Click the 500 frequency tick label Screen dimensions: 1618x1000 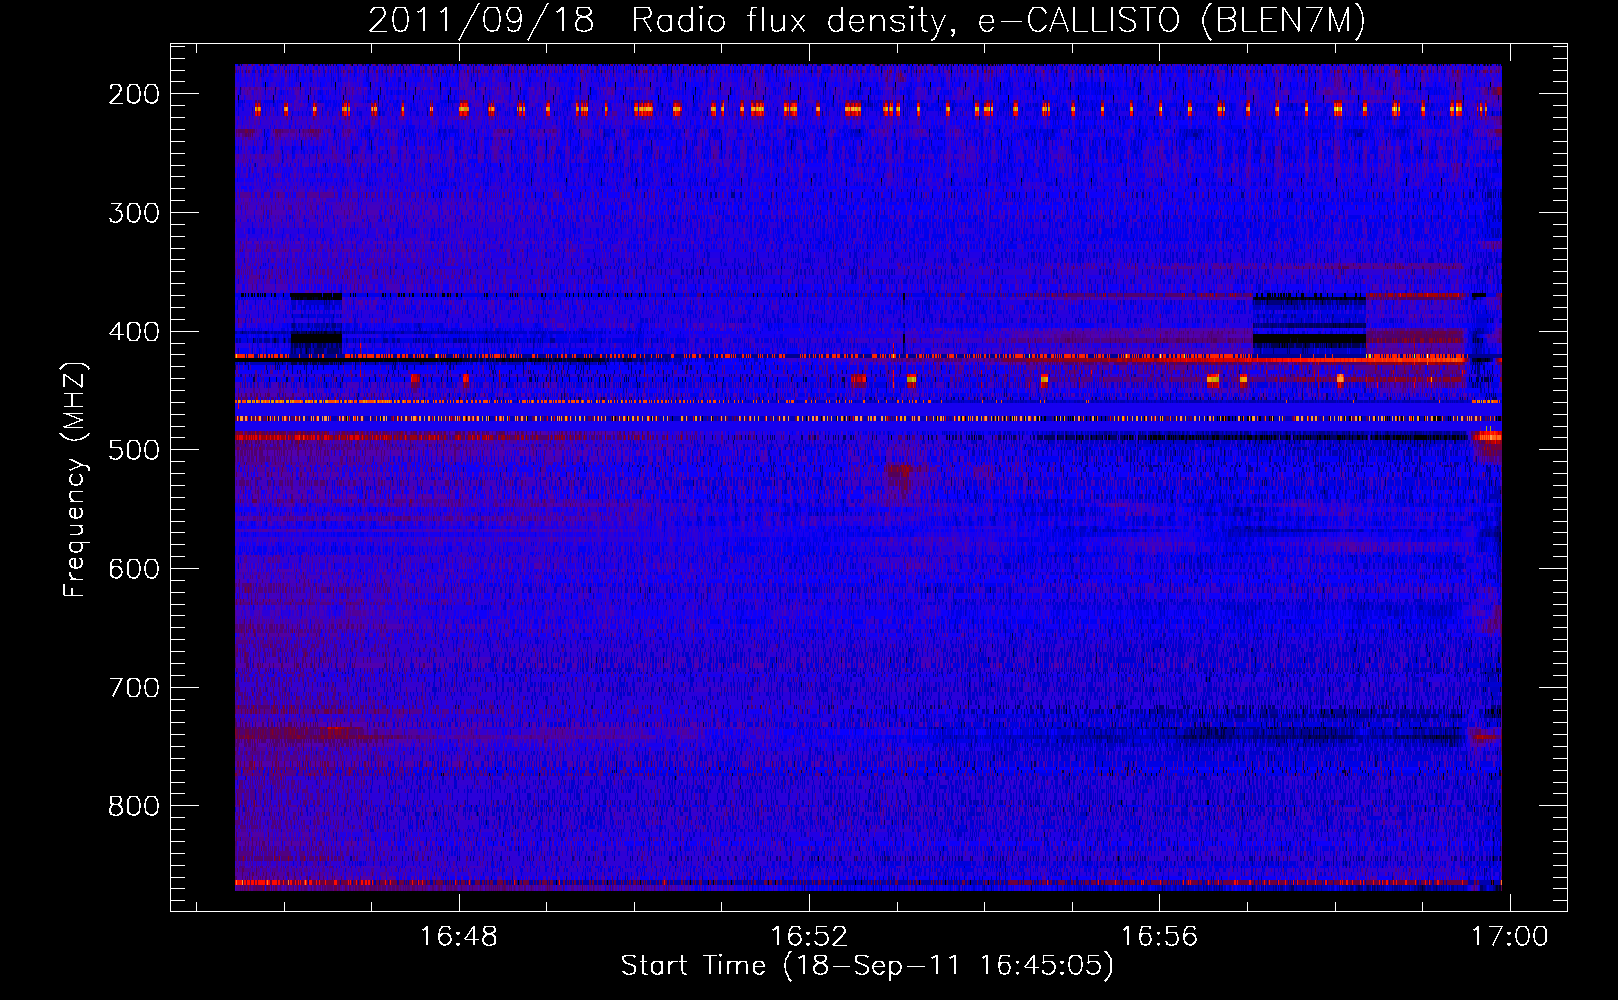(133, 450)
